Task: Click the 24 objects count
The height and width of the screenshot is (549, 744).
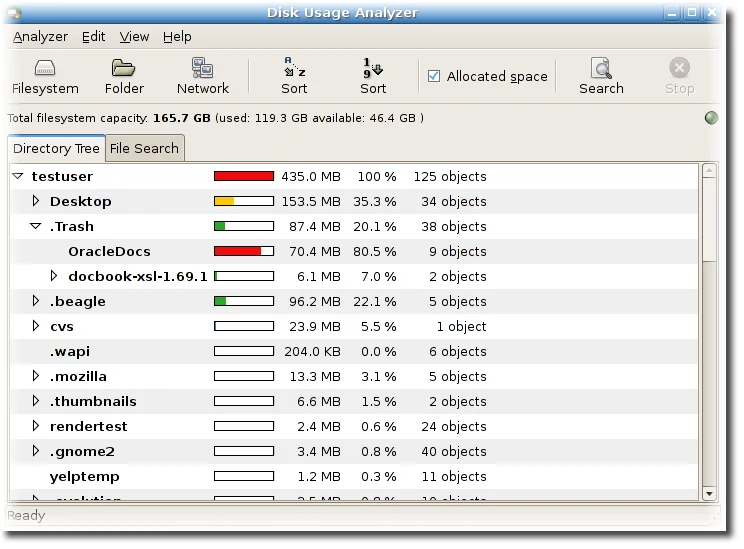Action: [454, 427]
